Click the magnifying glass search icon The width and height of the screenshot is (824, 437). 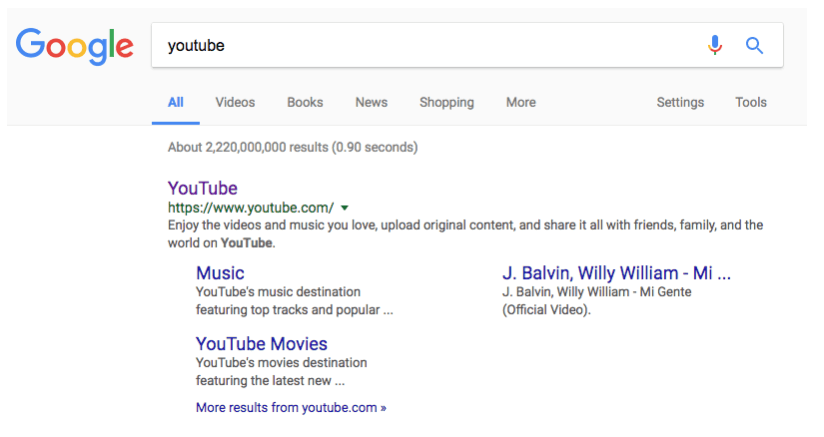[754, 46]
